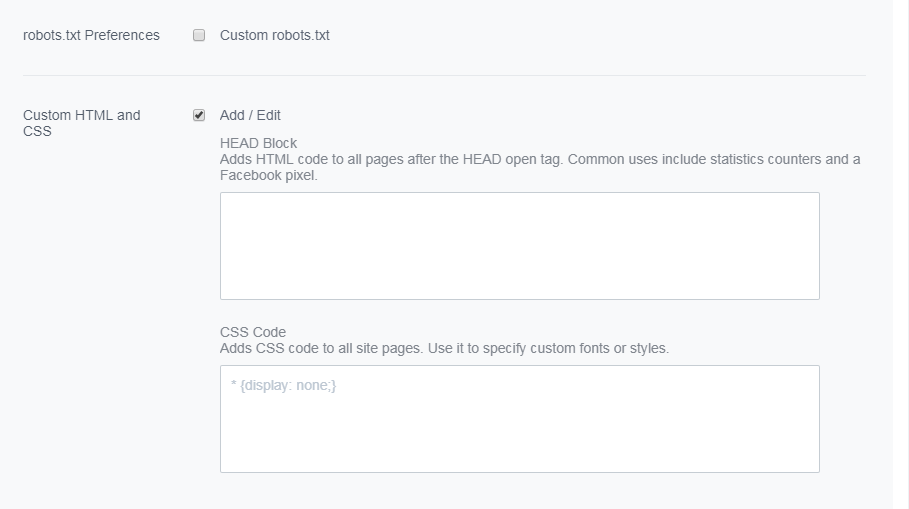Click the "Facebook pixel." text line
Screen dimensions: 909x509
(x=268, y=175)
